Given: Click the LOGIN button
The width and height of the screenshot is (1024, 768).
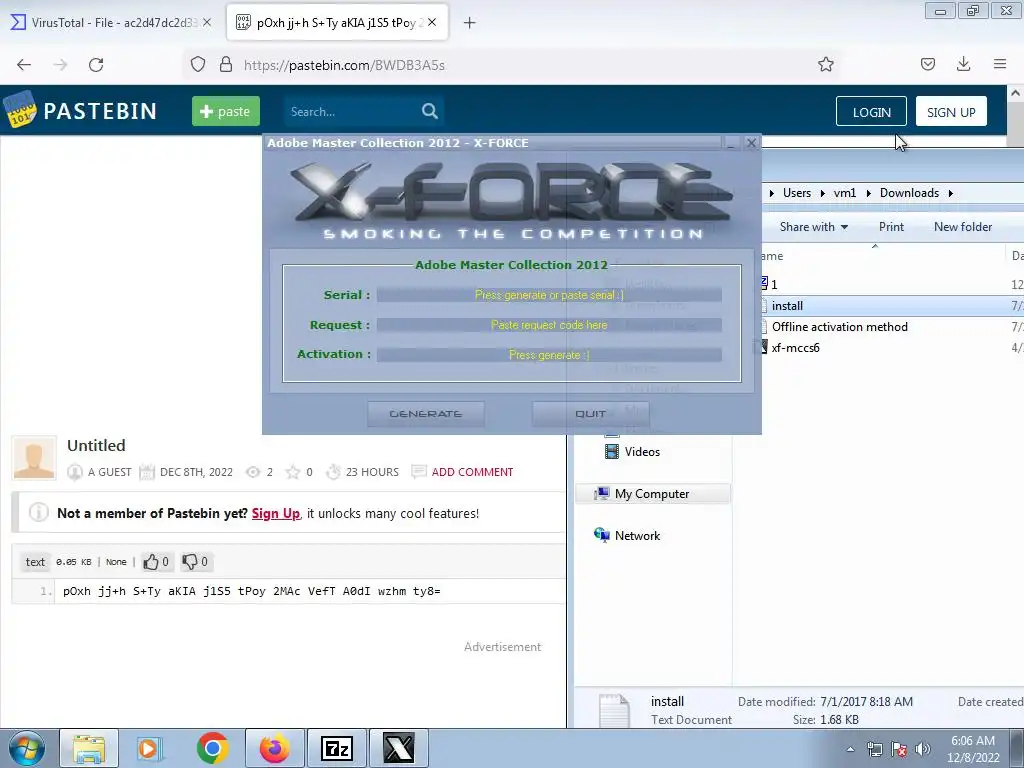Looking at the screenshot, I should click(x=871, y=112).
